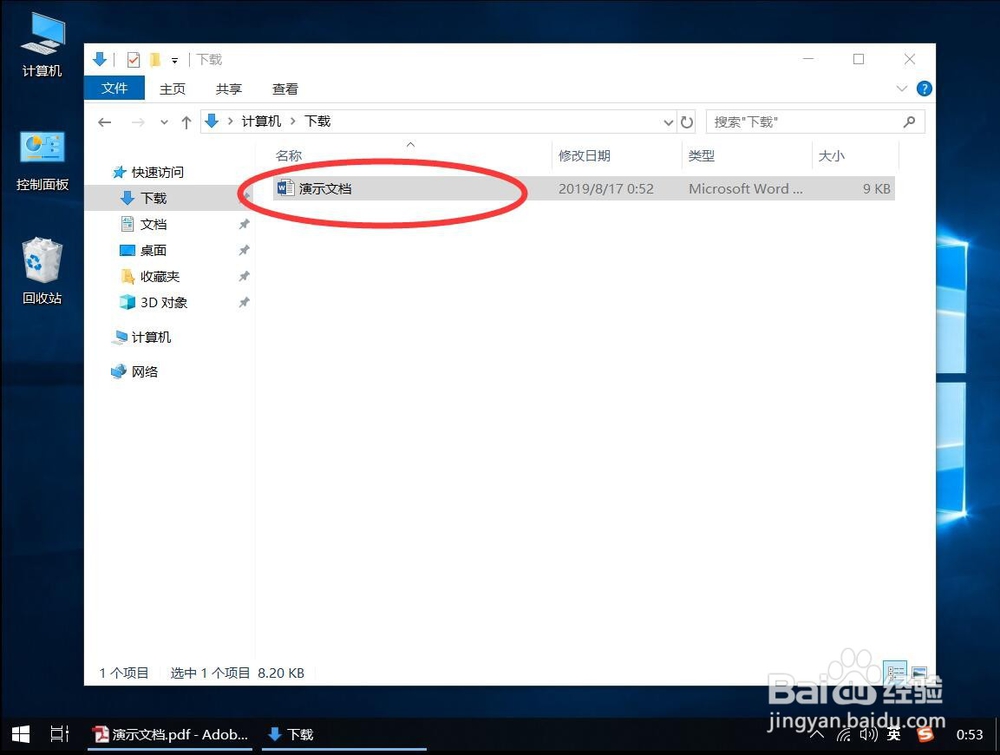Open the recent locations dropdown beside the forward arrow
The image size is (1000, 755).
pyautogui.click(x=163, y=121)
